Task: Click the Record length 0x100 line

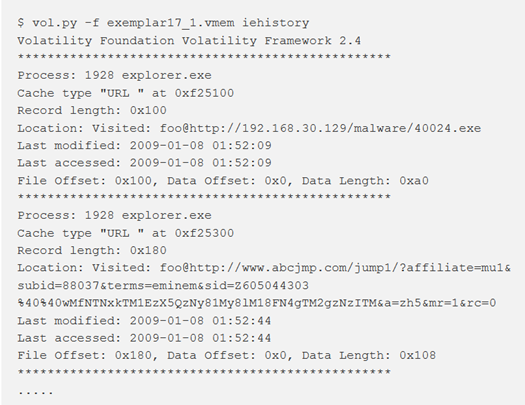Action: pos(92,110)
